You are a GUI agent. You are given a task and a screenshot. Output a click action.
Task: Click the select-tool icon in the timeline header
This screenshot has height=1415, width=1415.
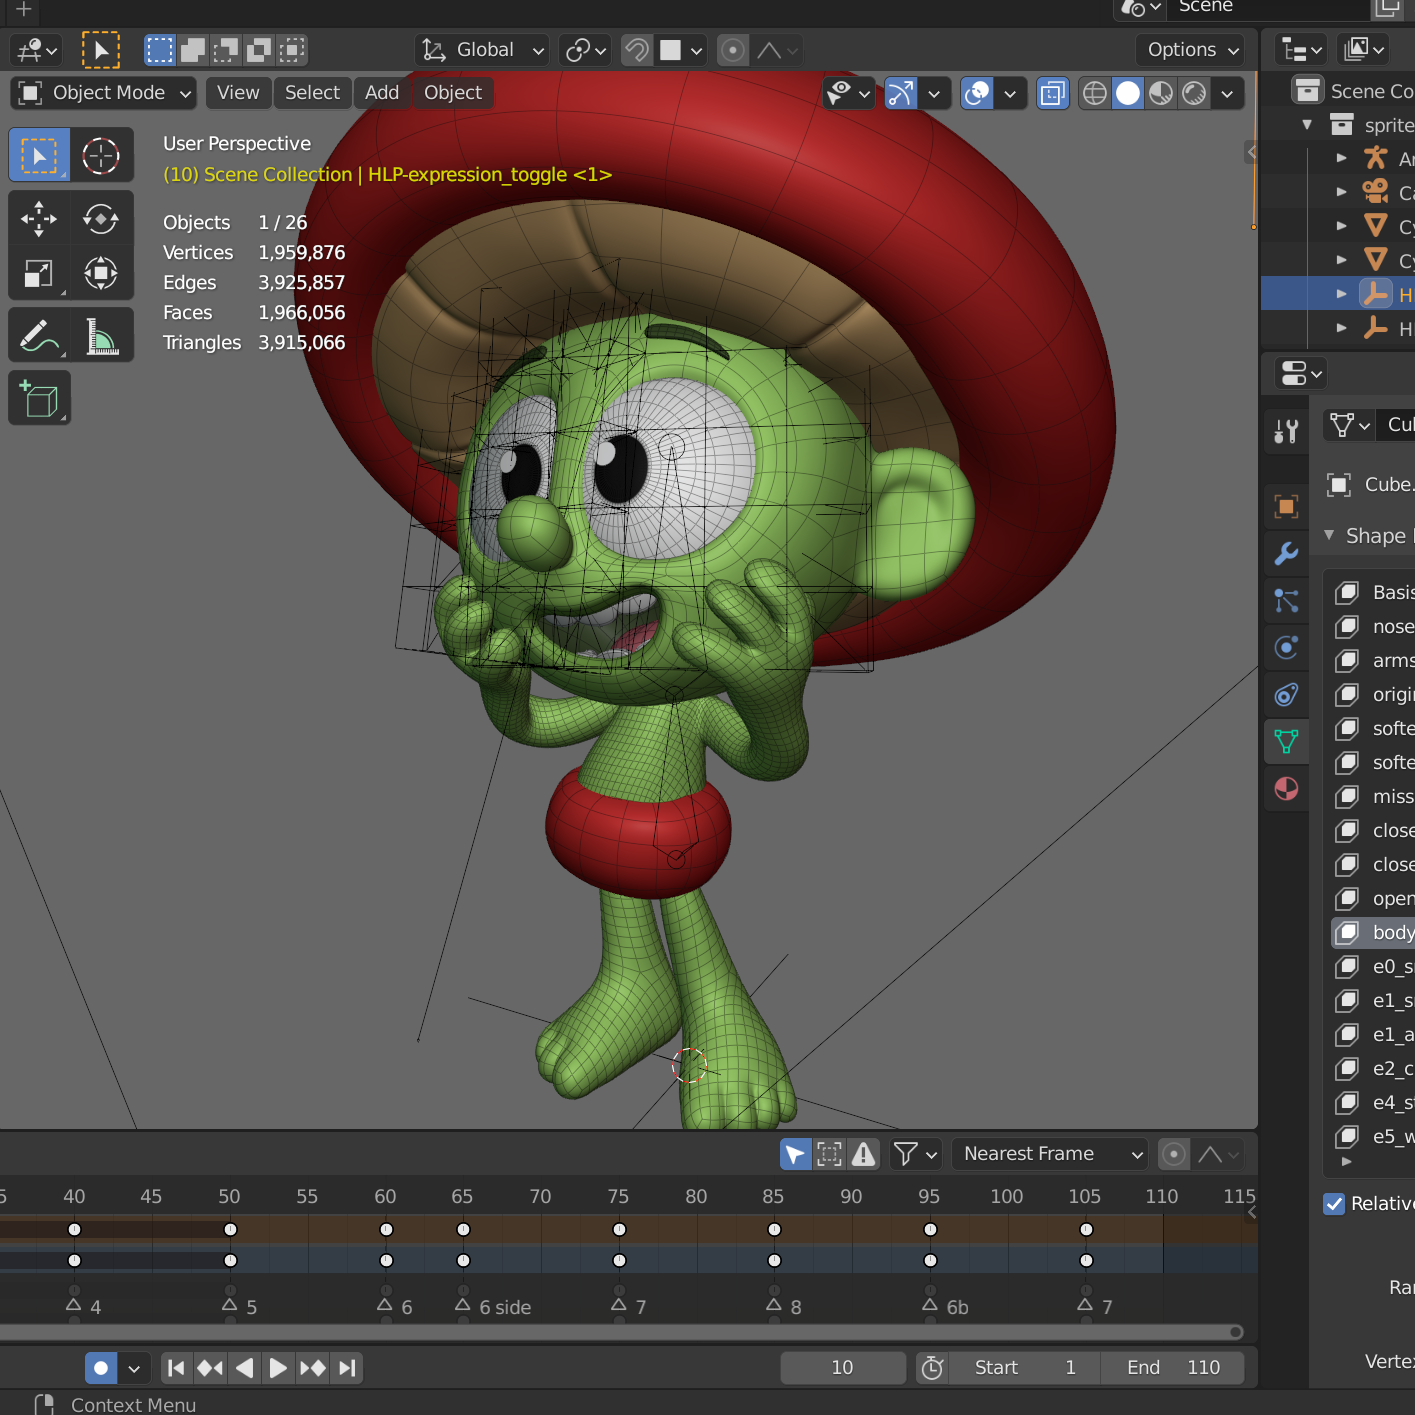click(x=795, y=1154)
